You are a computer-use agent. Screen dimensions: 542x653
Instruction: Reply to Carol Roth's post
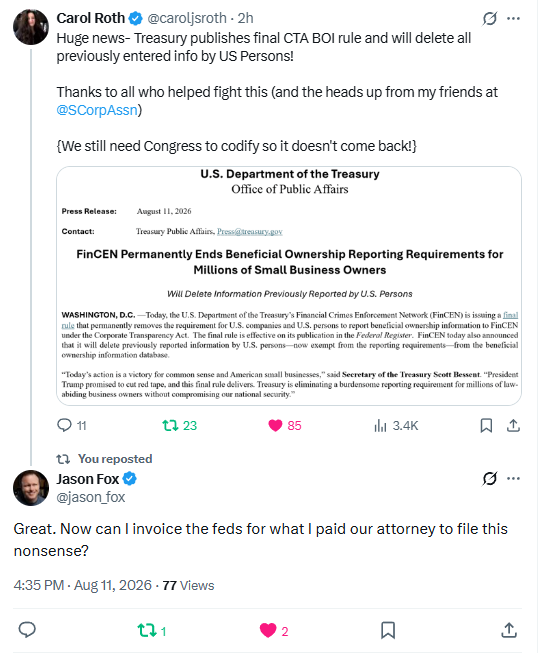(64, 425)
